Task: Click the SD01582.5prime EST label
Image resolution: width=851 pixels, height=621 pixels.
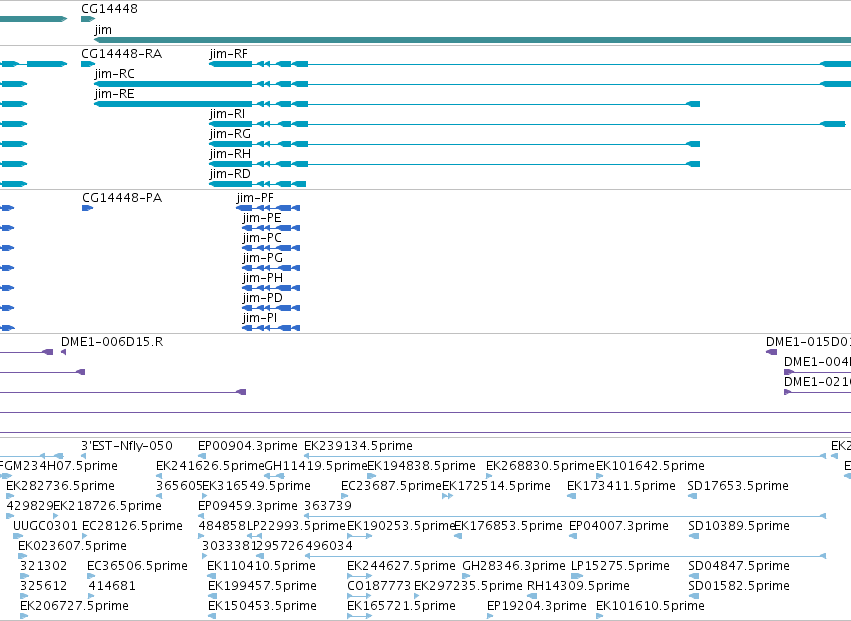Action: [739, 587]
